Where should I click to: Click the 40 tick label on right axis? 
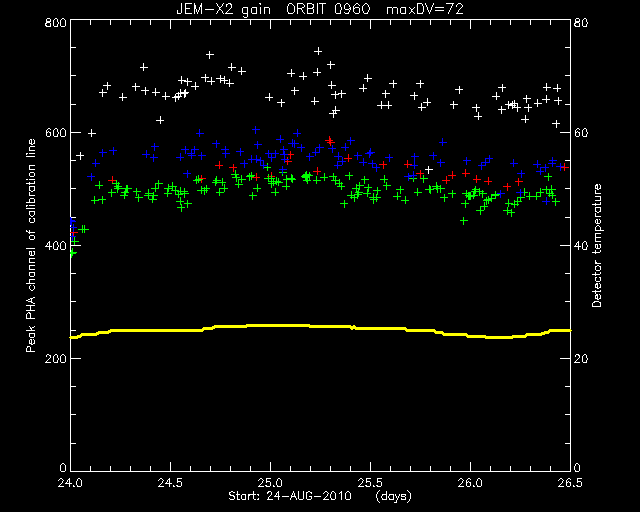click(x=581, y=246)
